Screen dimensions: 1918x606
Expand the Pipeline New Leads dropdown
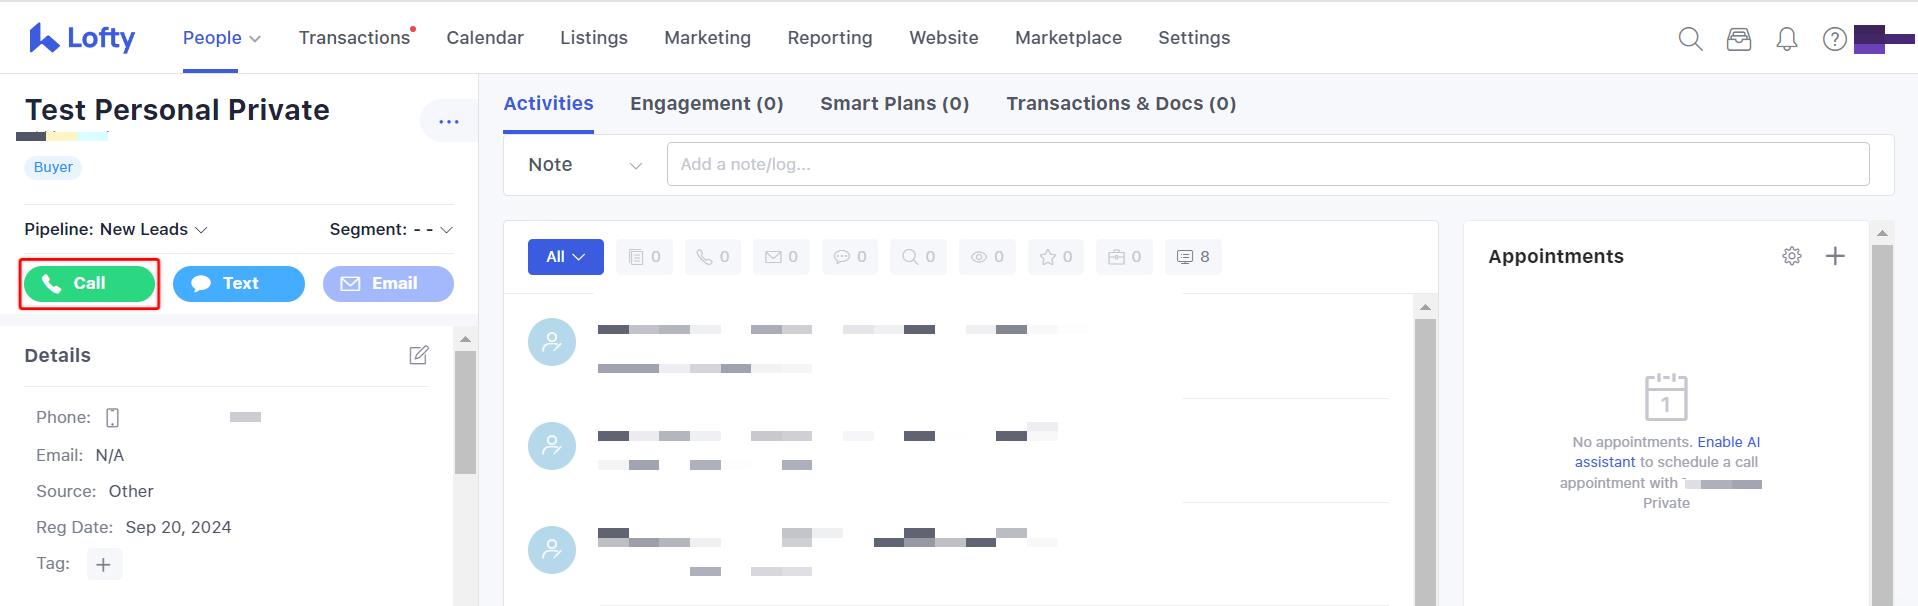click(116, 229)
